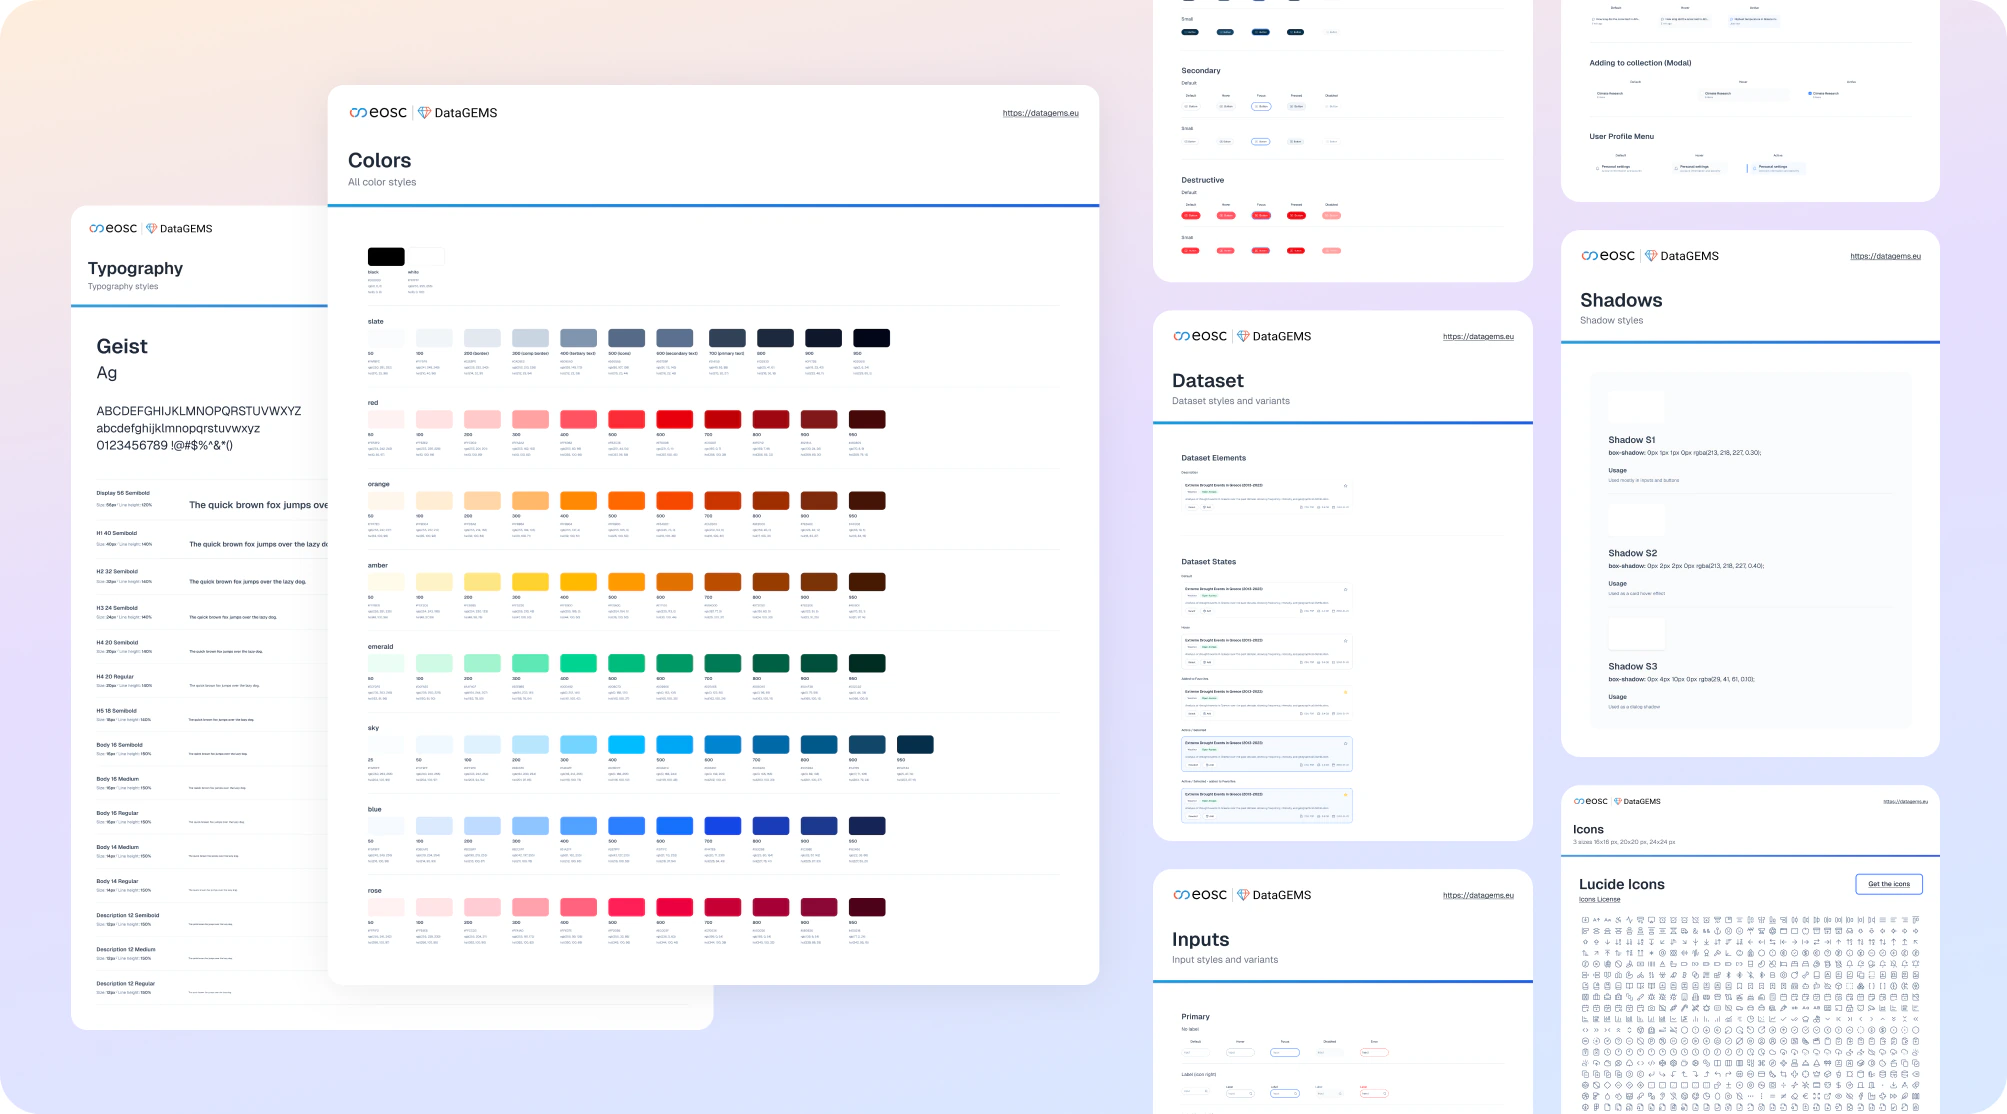The image size is (2007, 1114).
Task: Tick the checked Climate Research checkbox in Active state
Action: coord(1810,93)
